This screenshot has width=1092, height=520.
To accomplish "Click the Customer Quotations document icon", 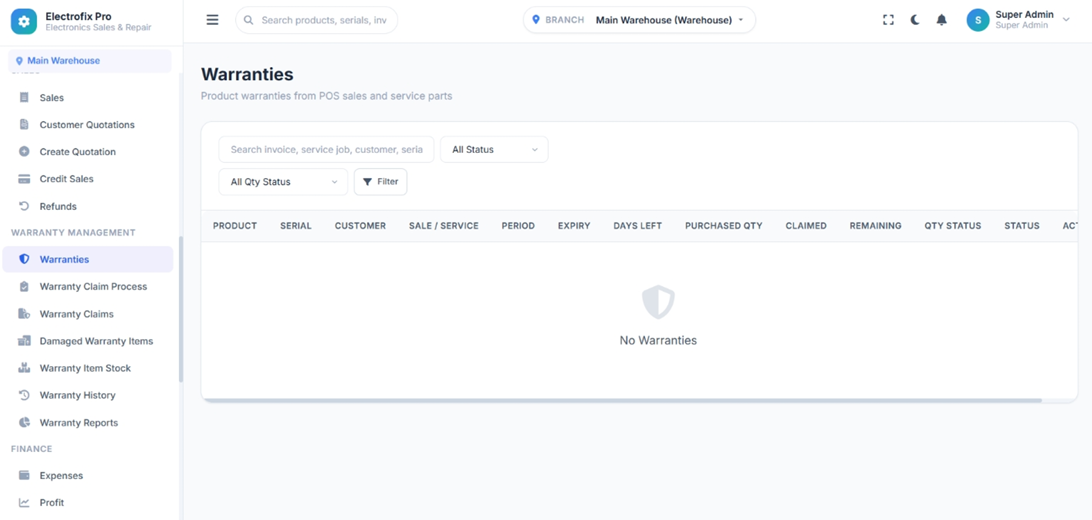I will pos(24,125).
